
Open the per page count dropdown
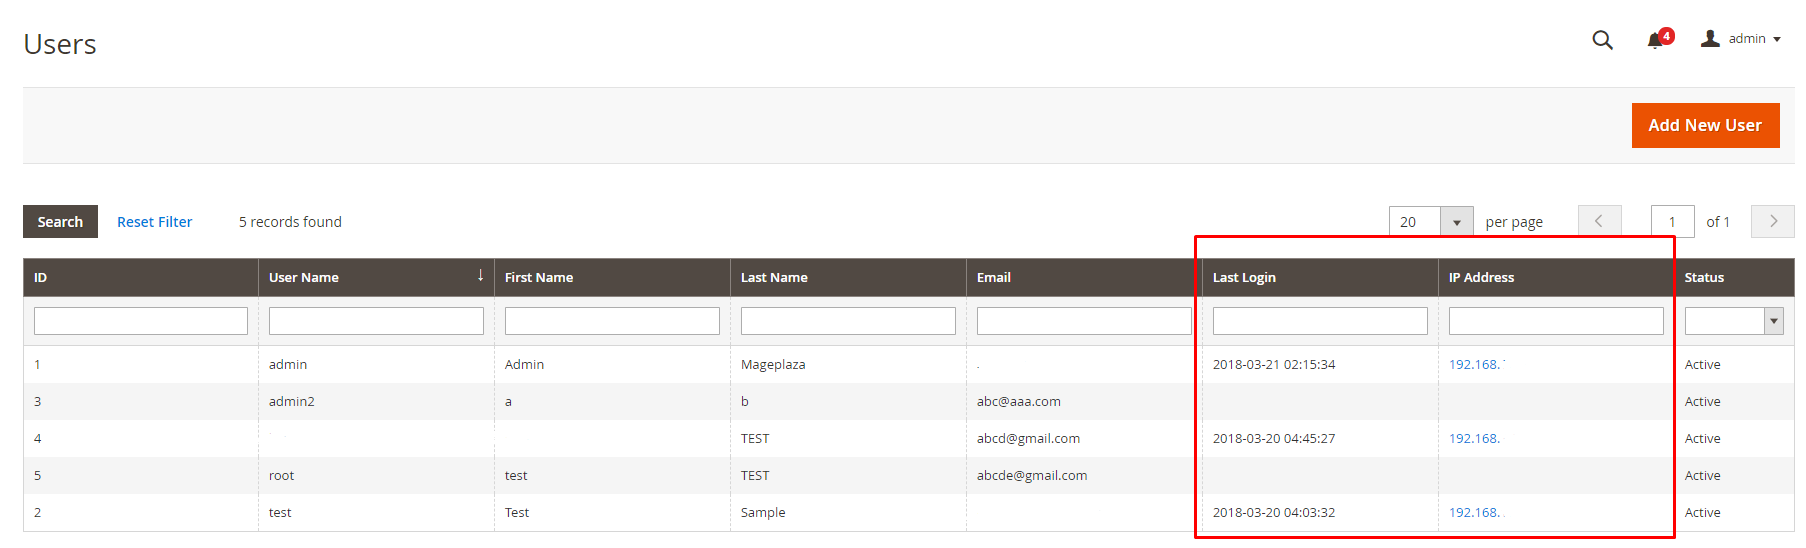click(x=1456, y=222)
